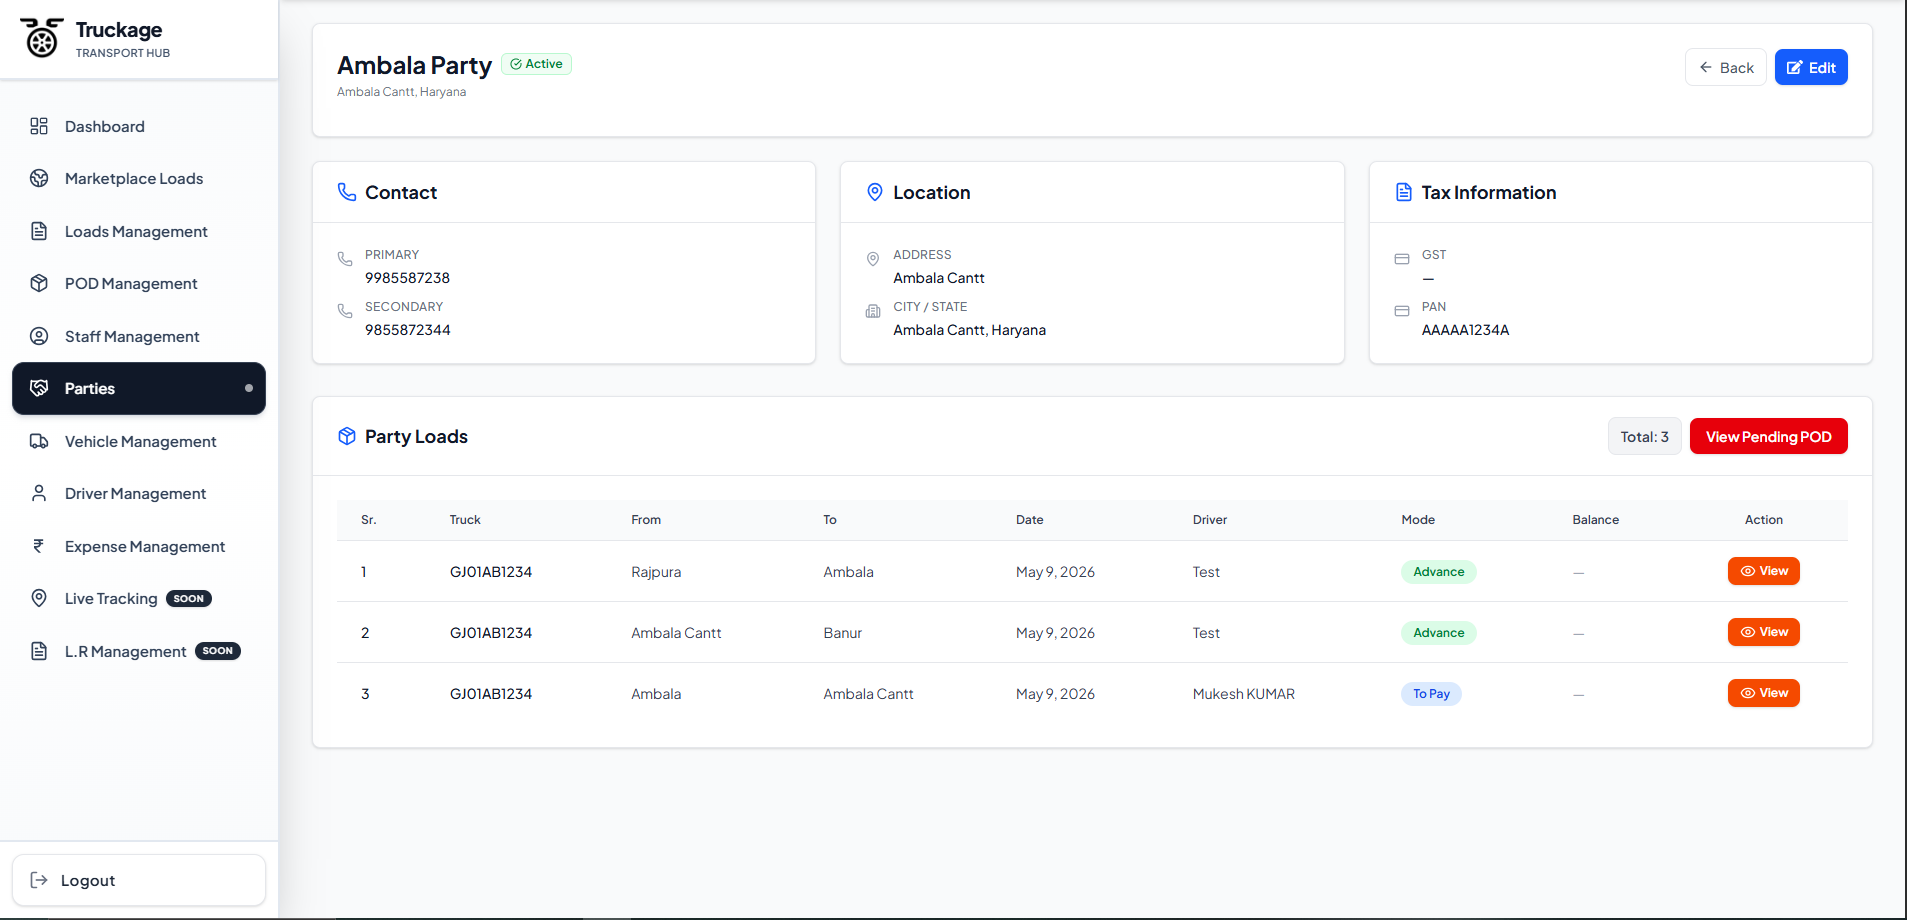Click the Logout arrow icon

pyautogui.click(x=39, y=880)
